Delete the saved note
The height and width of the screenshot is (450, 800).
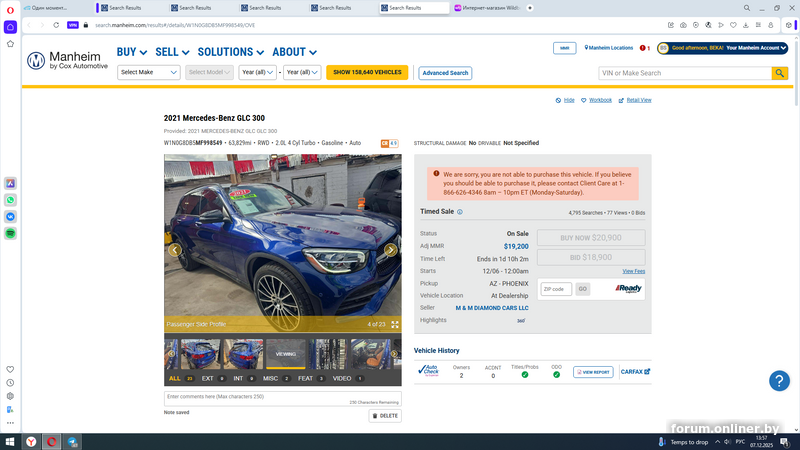point(385,416)
